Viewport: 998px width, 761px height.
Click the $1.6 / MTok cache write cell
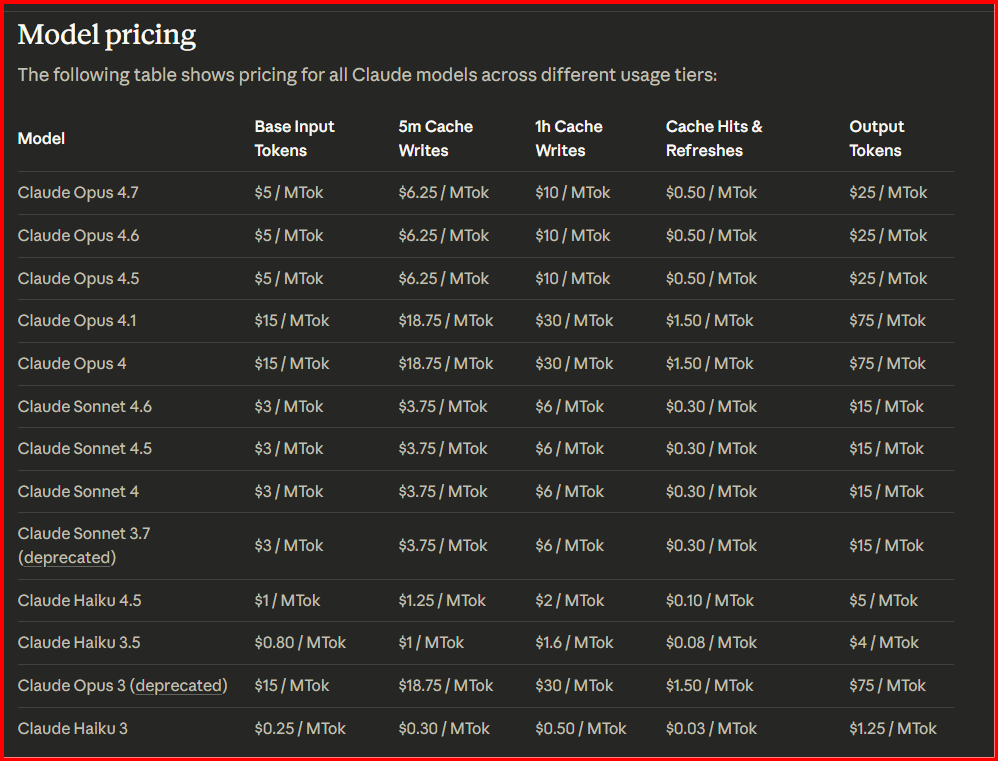coord(574,643)
